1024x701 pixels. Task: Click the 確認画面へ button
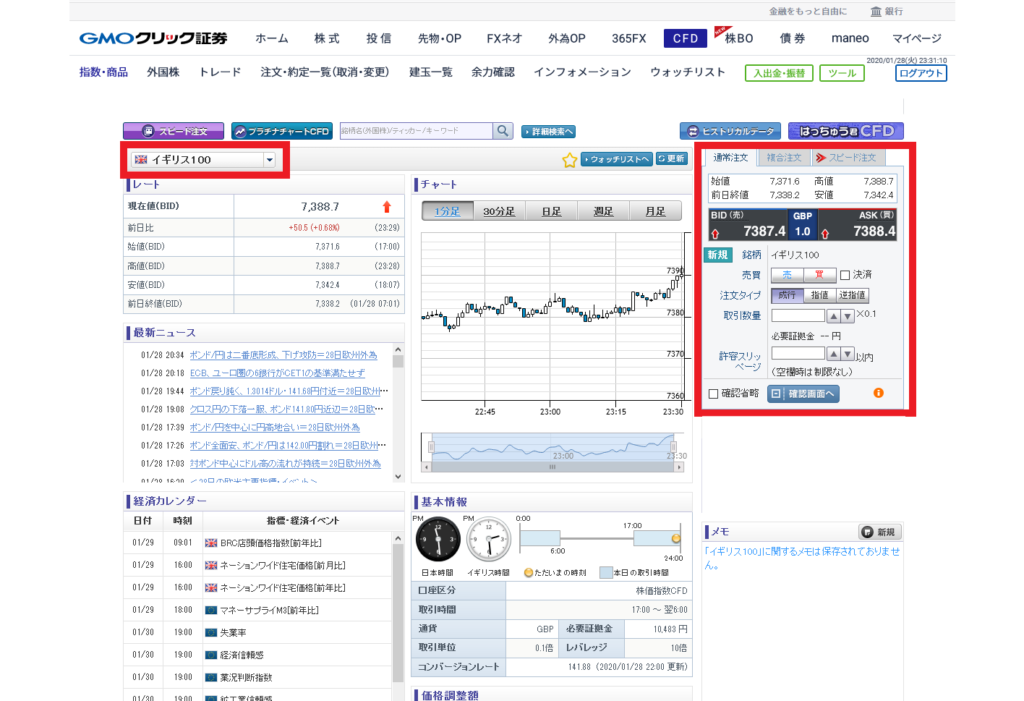point(803,394)
